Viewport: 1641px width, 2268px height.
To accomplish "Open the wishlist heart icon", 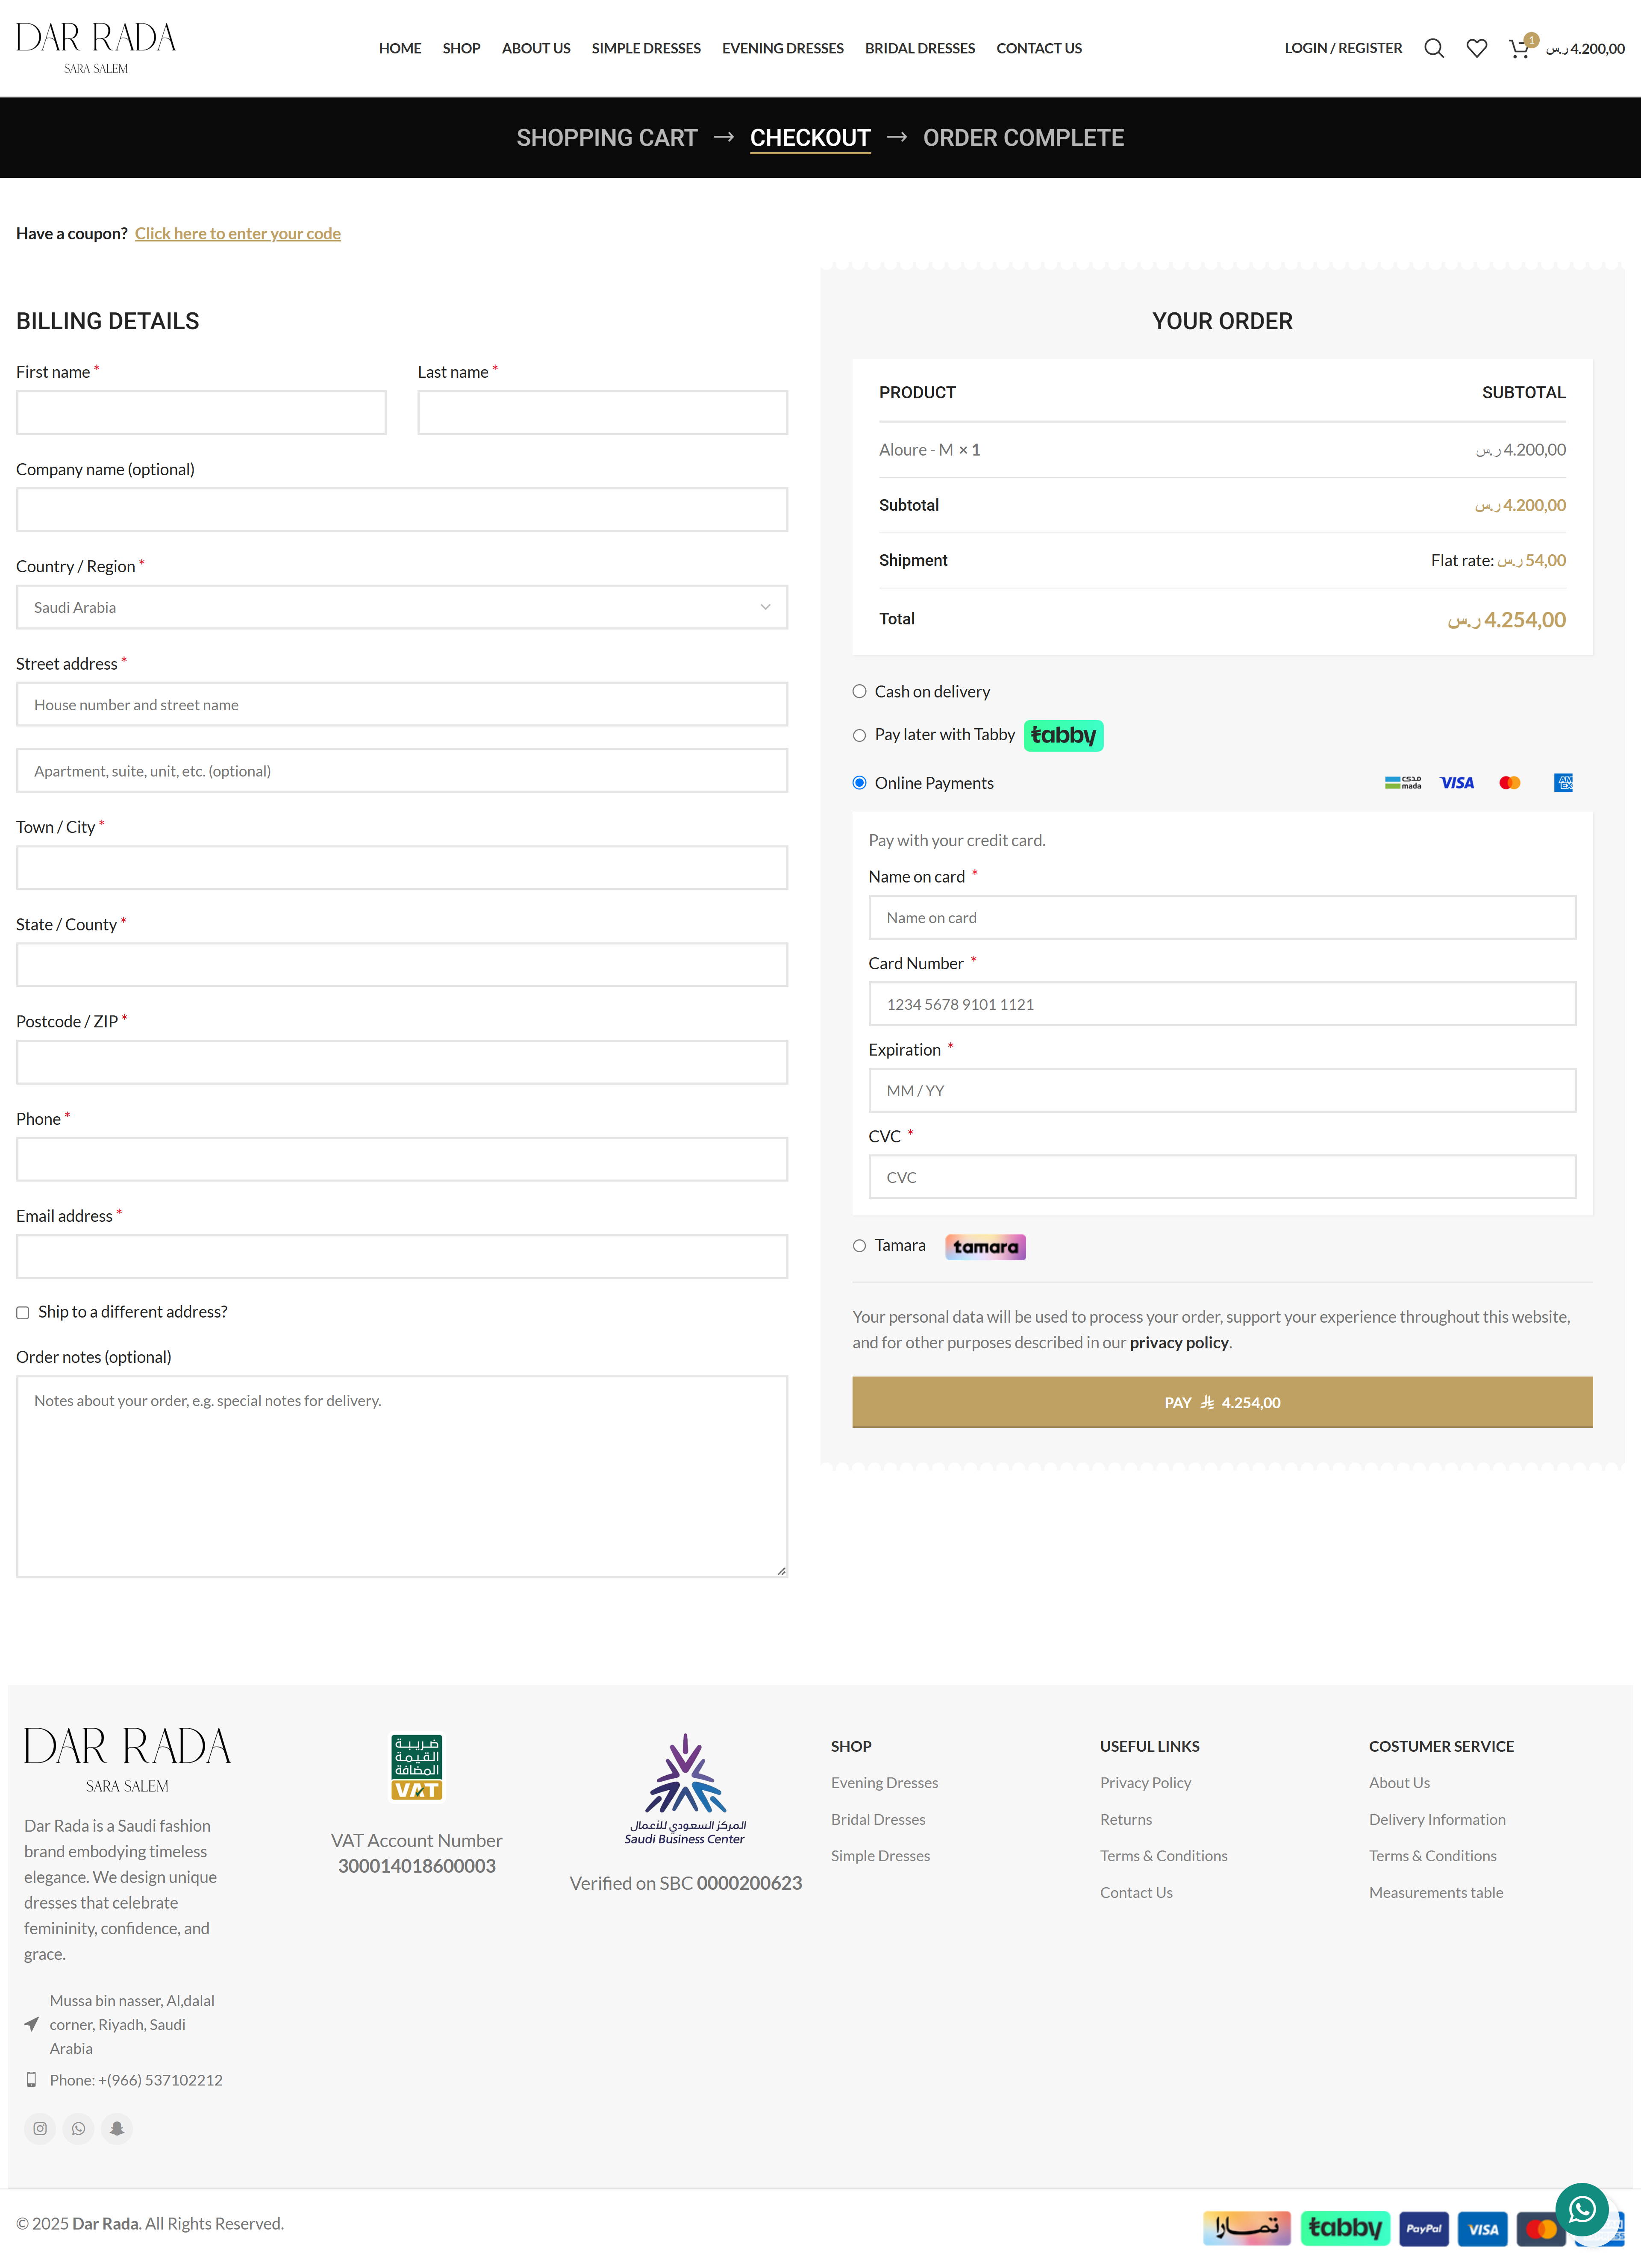I will (x=1476, y=48).
